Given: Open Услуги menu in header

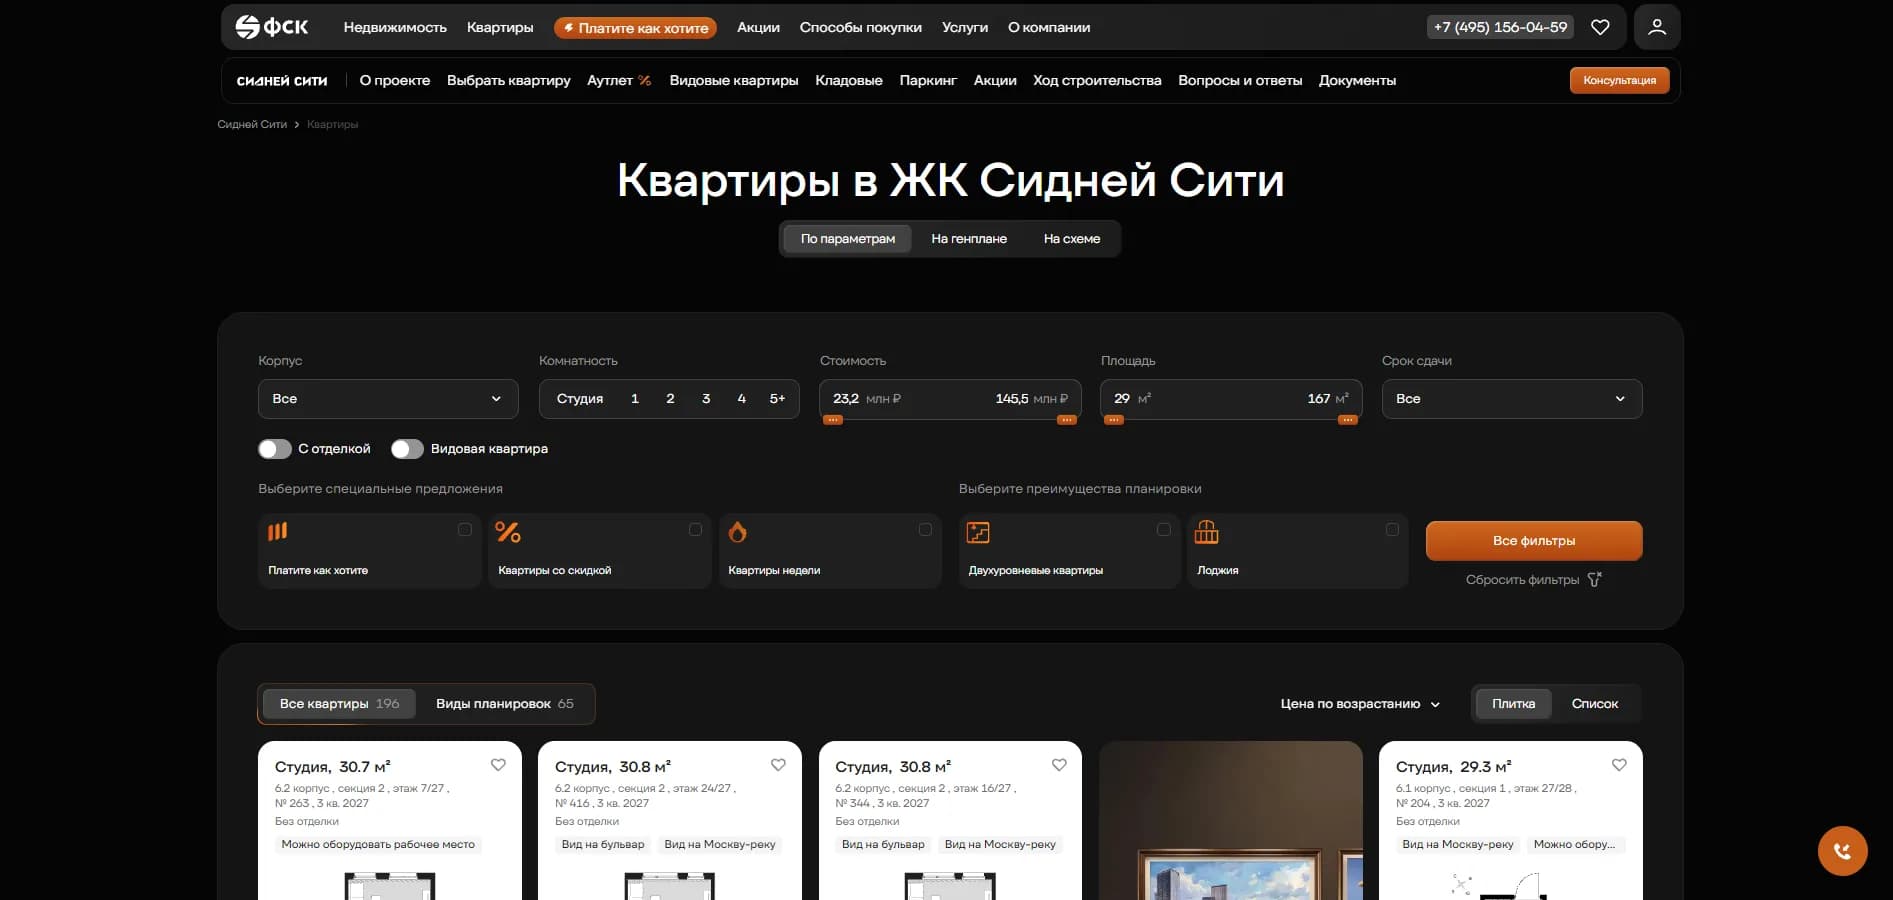Looking at the screenshot, I should pos(965,27).
